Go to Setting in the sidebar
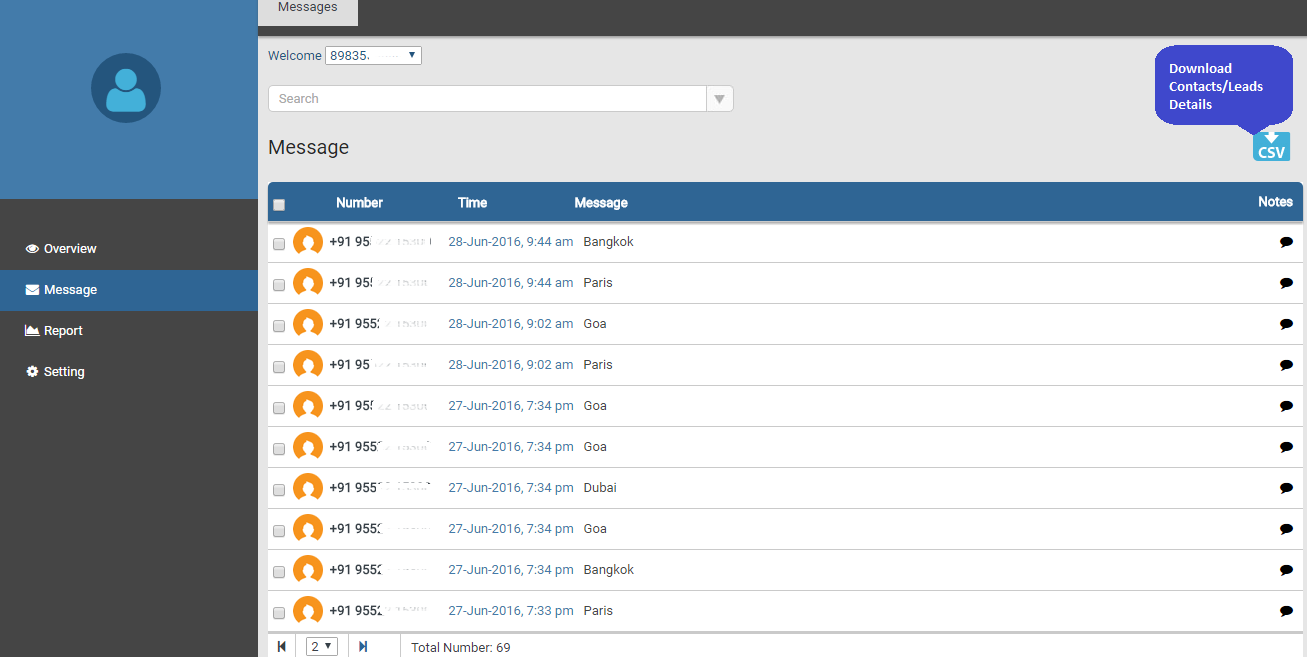The image size is (1307, 657). point(63,372)
